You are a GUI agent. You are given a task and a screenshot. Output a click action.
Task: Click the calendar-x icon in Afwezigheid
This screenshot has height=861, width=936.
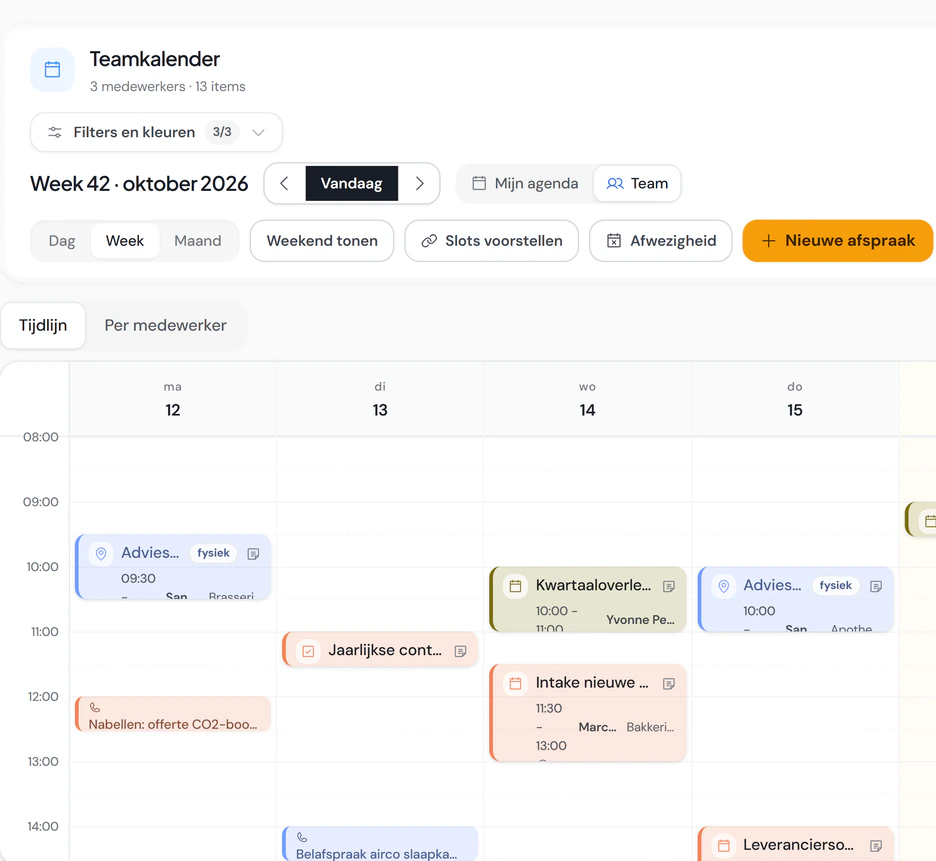click(x=614, y=241)
